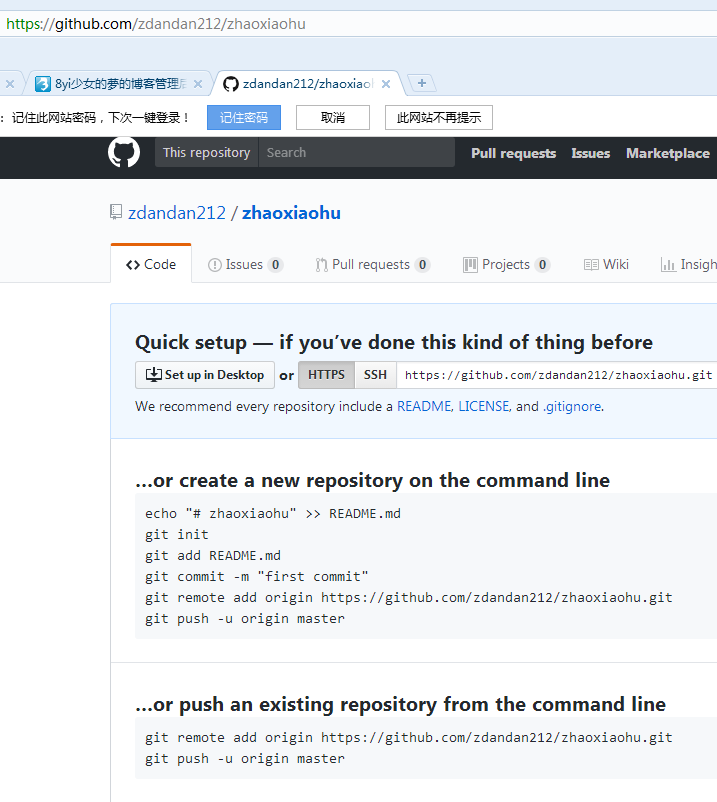Click the Wiki tab book icon

591,264
